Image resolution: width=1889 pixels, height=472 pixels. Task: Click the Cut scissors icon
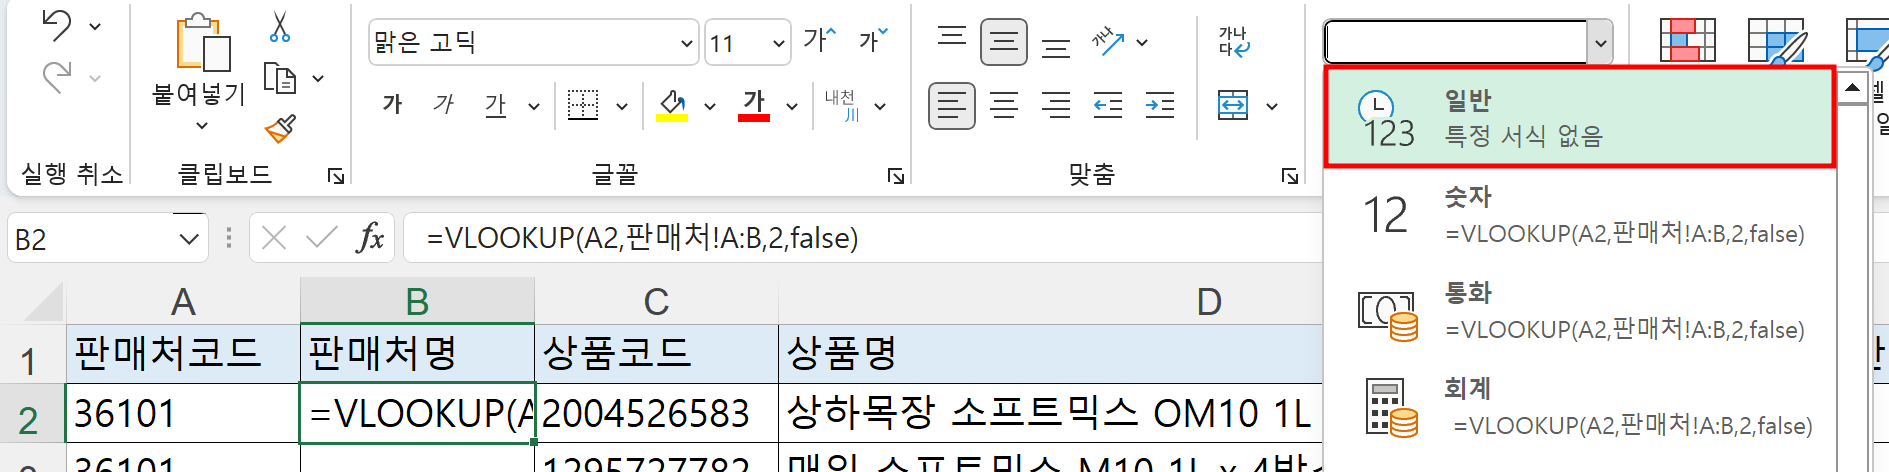pos(280,26)
